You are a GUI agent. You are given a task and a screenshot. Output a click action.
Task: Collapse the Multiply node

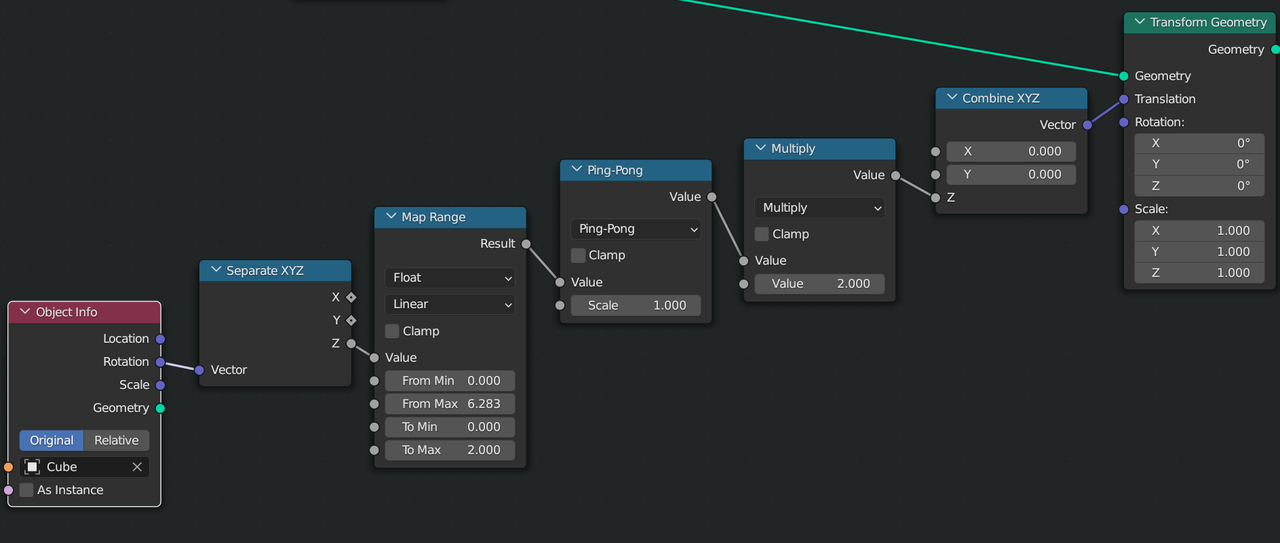pyautogui.click(x=760, y=148)
